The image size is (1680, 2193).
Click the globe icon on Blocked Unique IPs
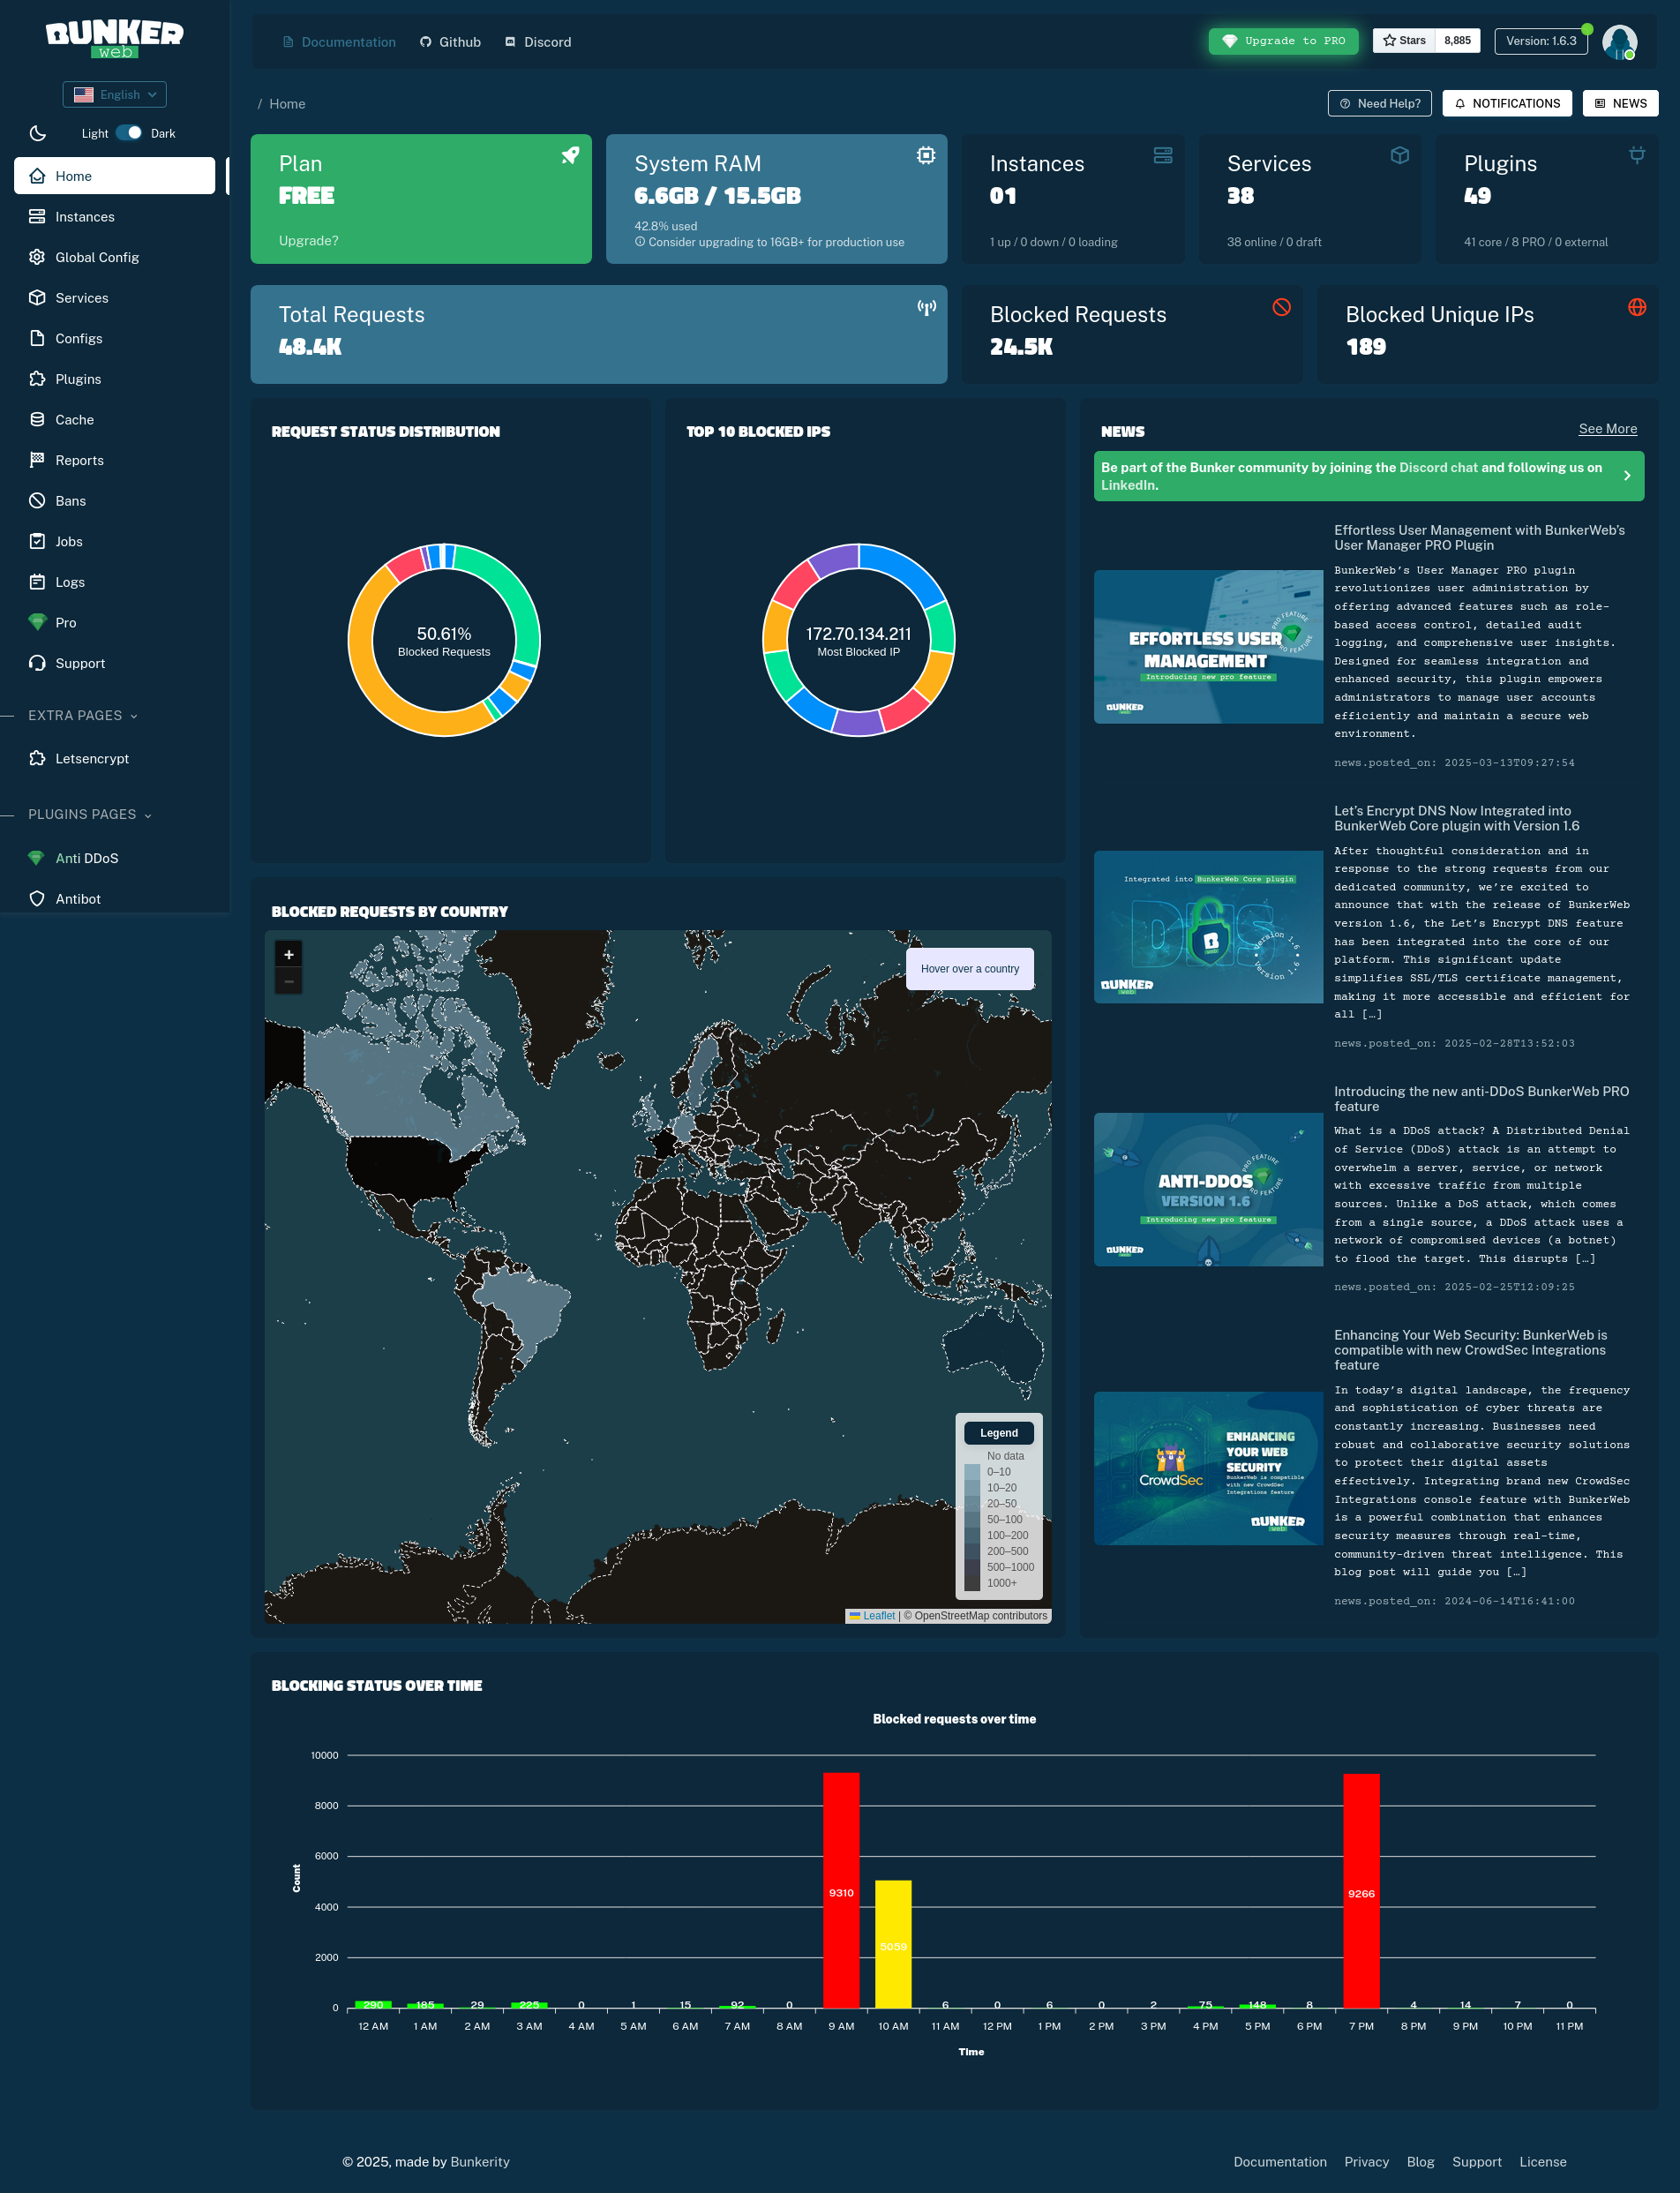click(1637, 307)
